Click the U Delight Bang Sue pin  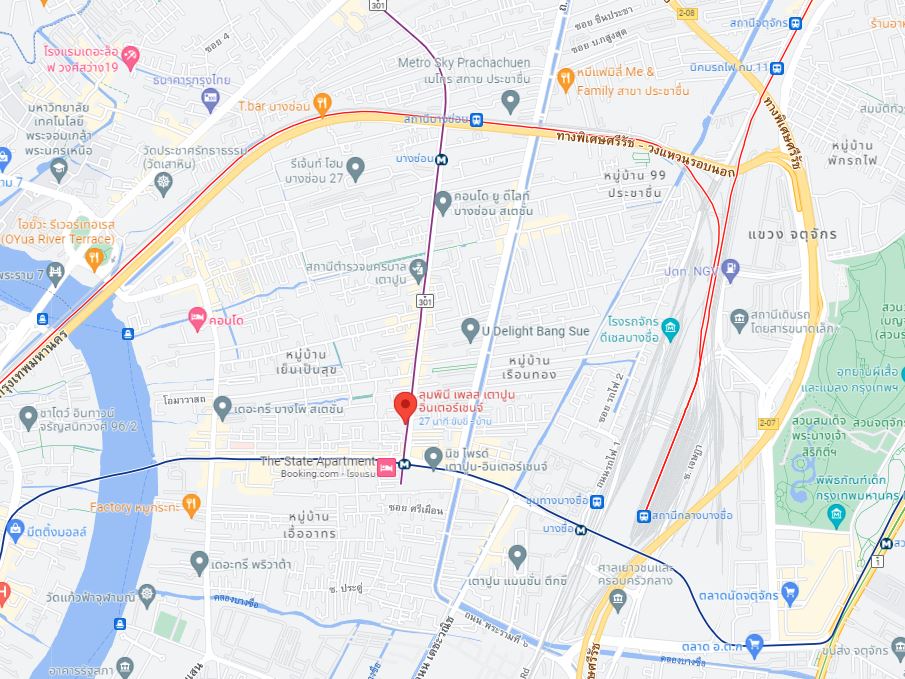(x=470, y=330)
